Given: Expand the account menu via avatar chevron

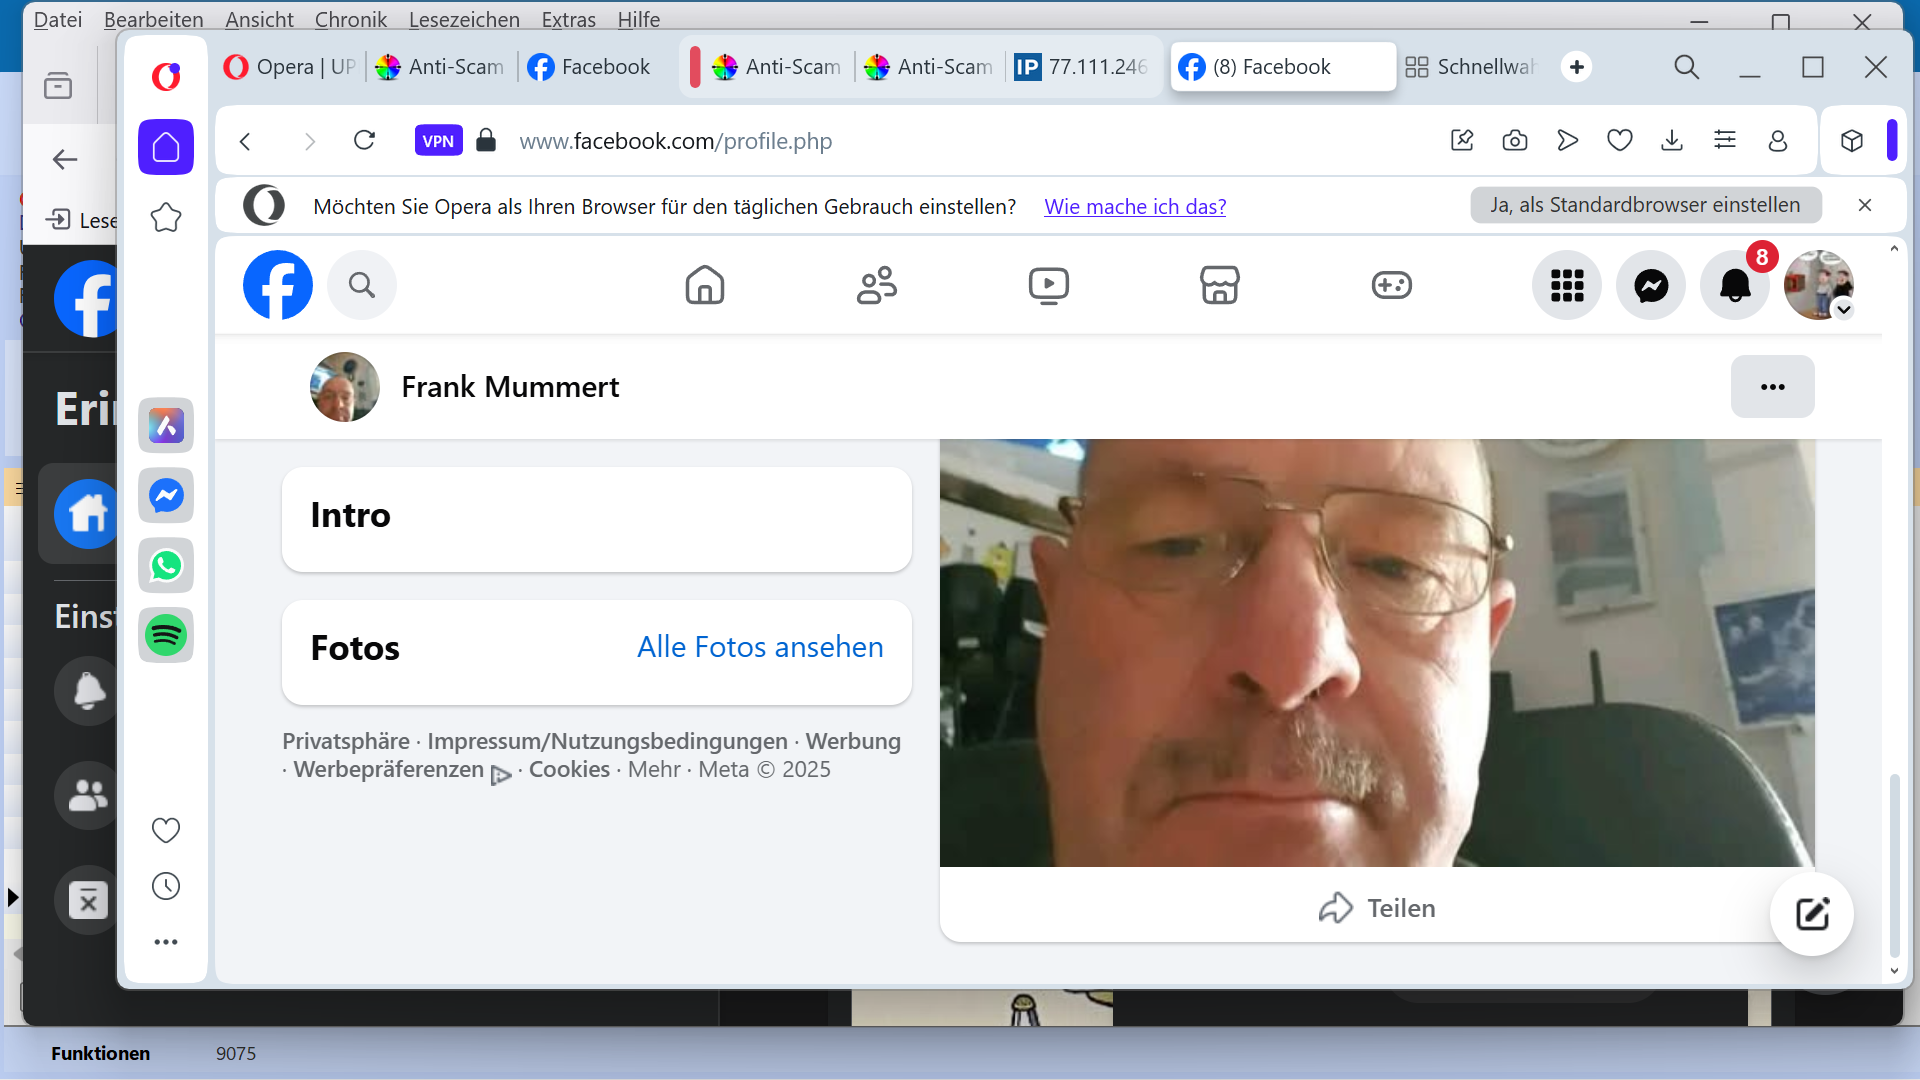Looking at the screenshot, I should pyautogui.click(x=1843, y=311).
